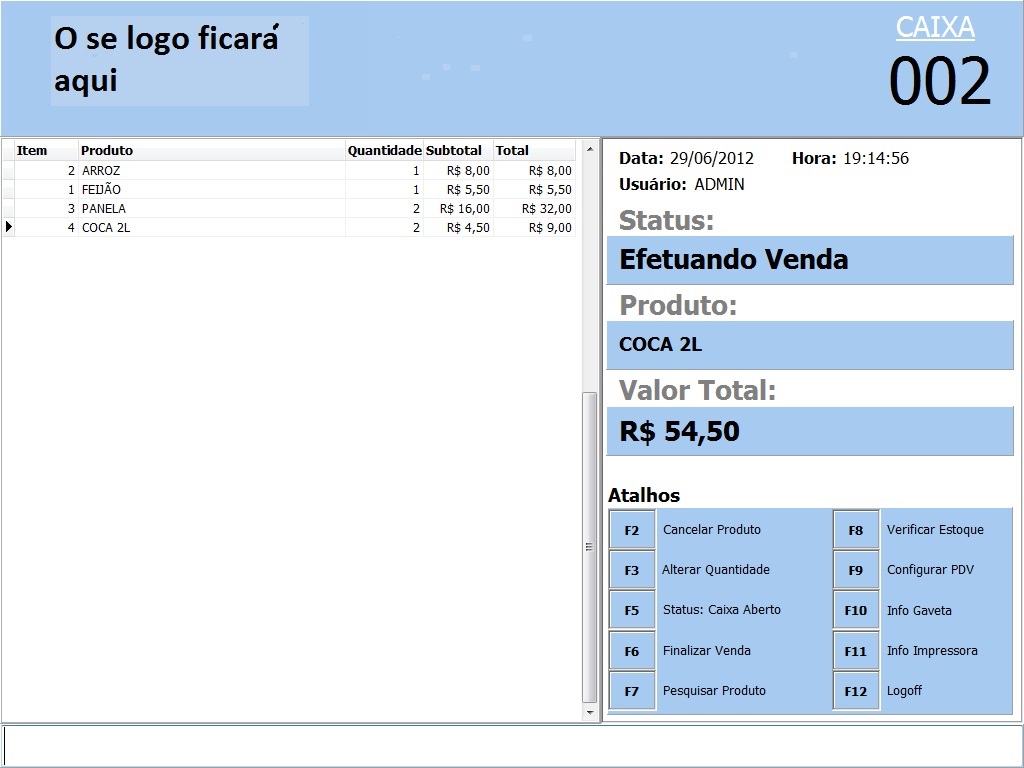Click the F11 Info Impressora button
Screen dimensions: 1024x768
[856, 651]
